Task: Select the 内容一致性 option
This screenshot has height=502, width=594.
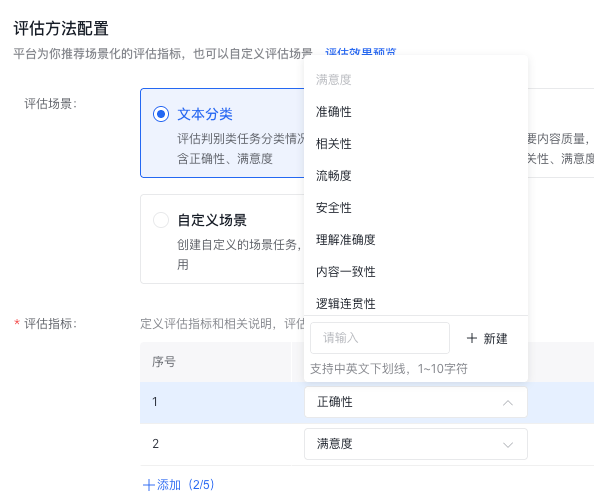Action: pyautogui.click(x=416, y=271)
